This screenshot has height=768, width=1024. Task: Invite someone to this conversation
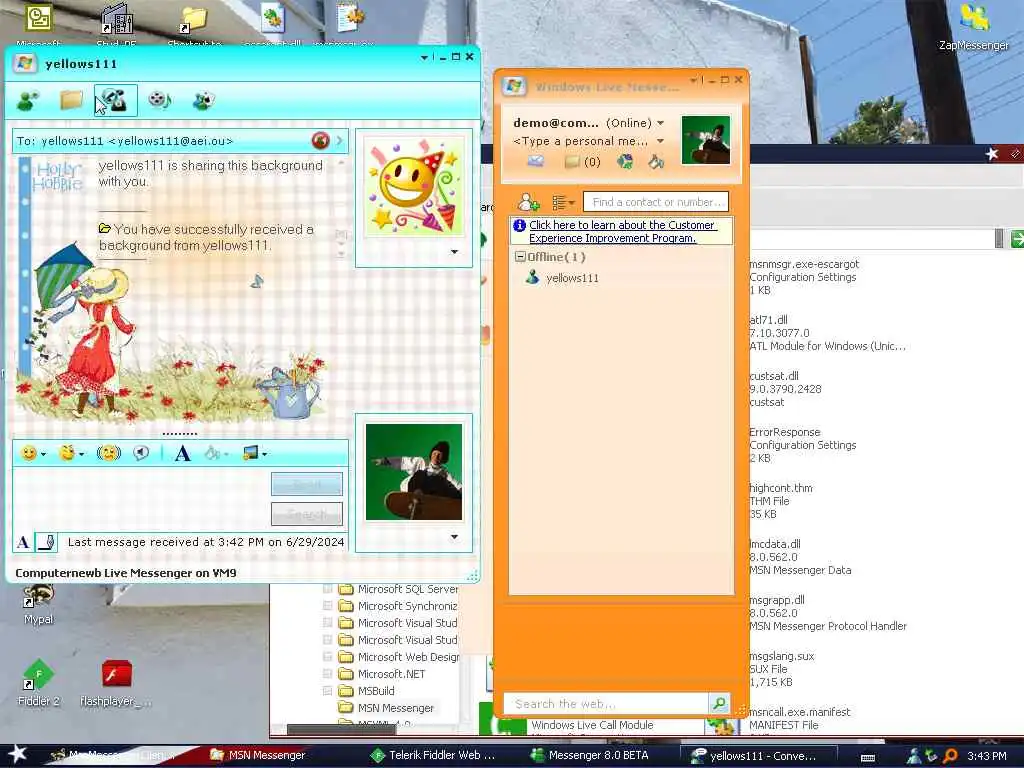coord(28,101)
